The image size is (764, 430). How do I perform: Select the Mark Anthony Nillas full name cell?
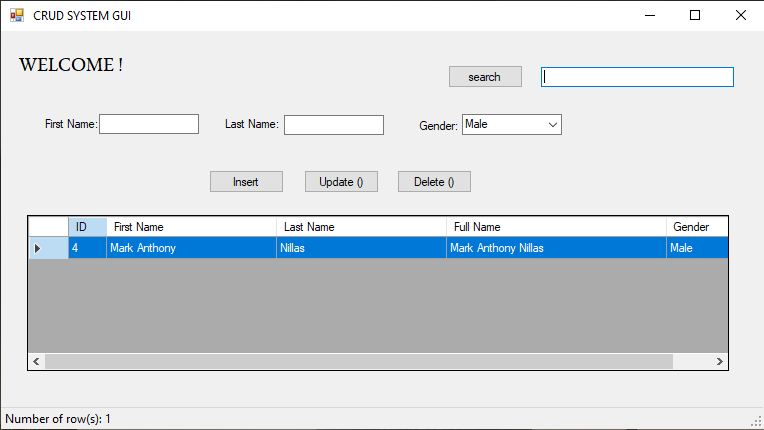556,248
